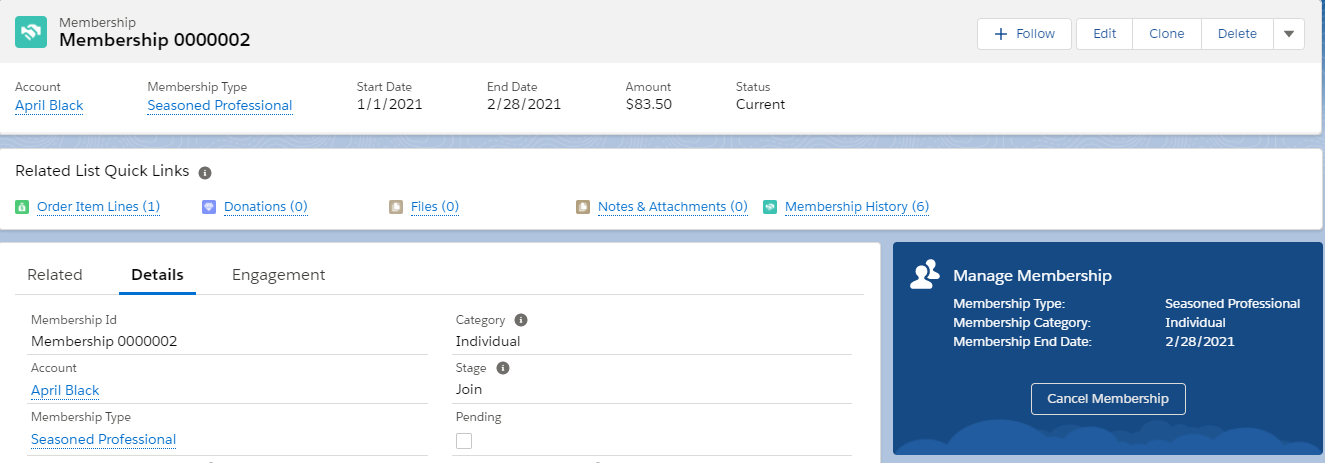The width and height of the screenshot is (1325, 463).
Task: Click the Order Item Lines green icon
Action: pos(22,207)
